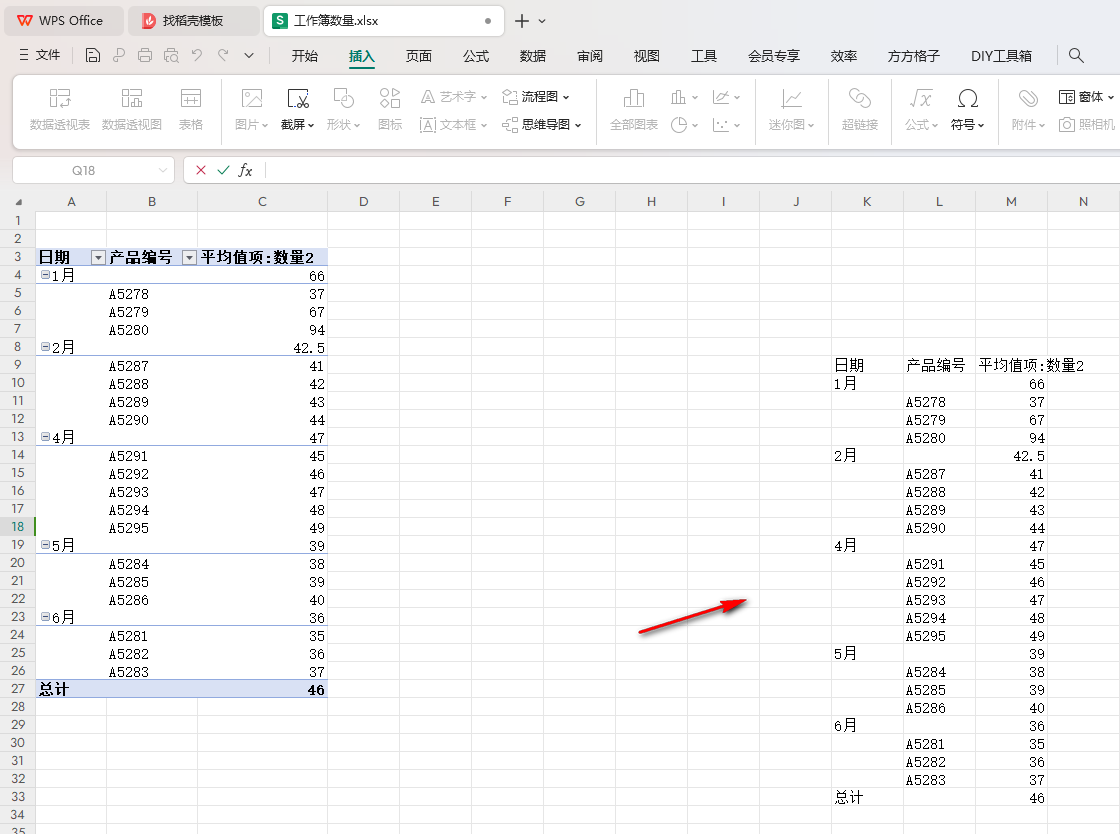Add a new document tab with plus
The image size is (1120, 834).
point(522,21)
